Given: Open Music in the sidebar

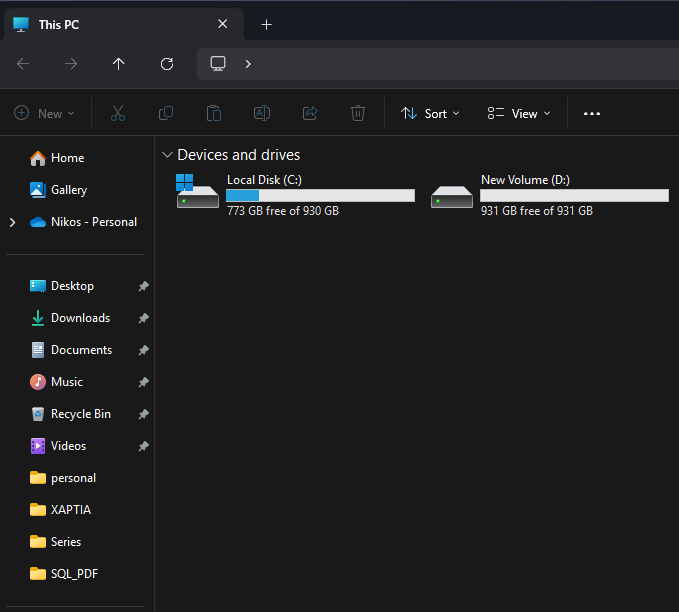Looking at the screenshot, I should (x=56, y=382).
